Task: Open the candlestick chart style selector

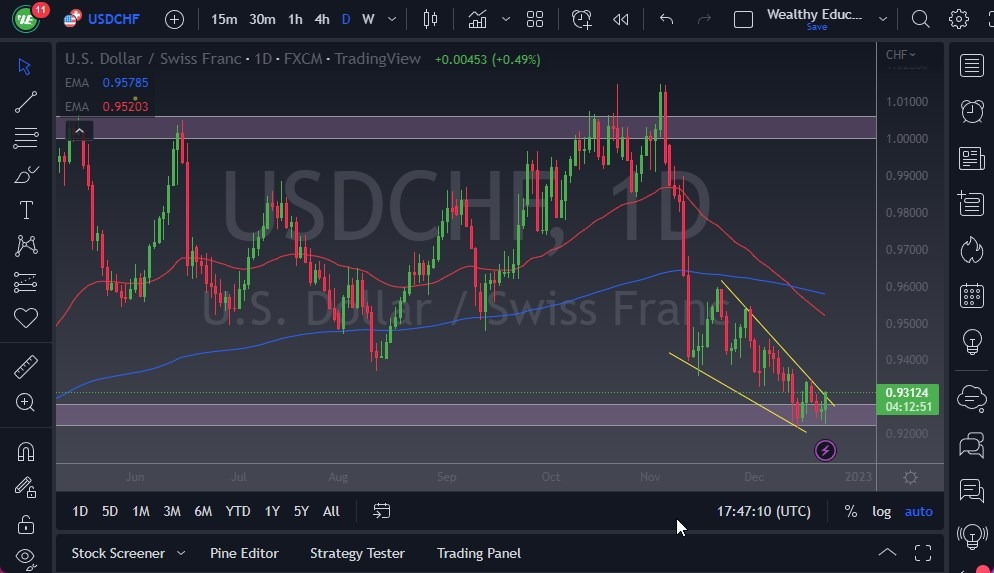Action: tap(430, 20)
